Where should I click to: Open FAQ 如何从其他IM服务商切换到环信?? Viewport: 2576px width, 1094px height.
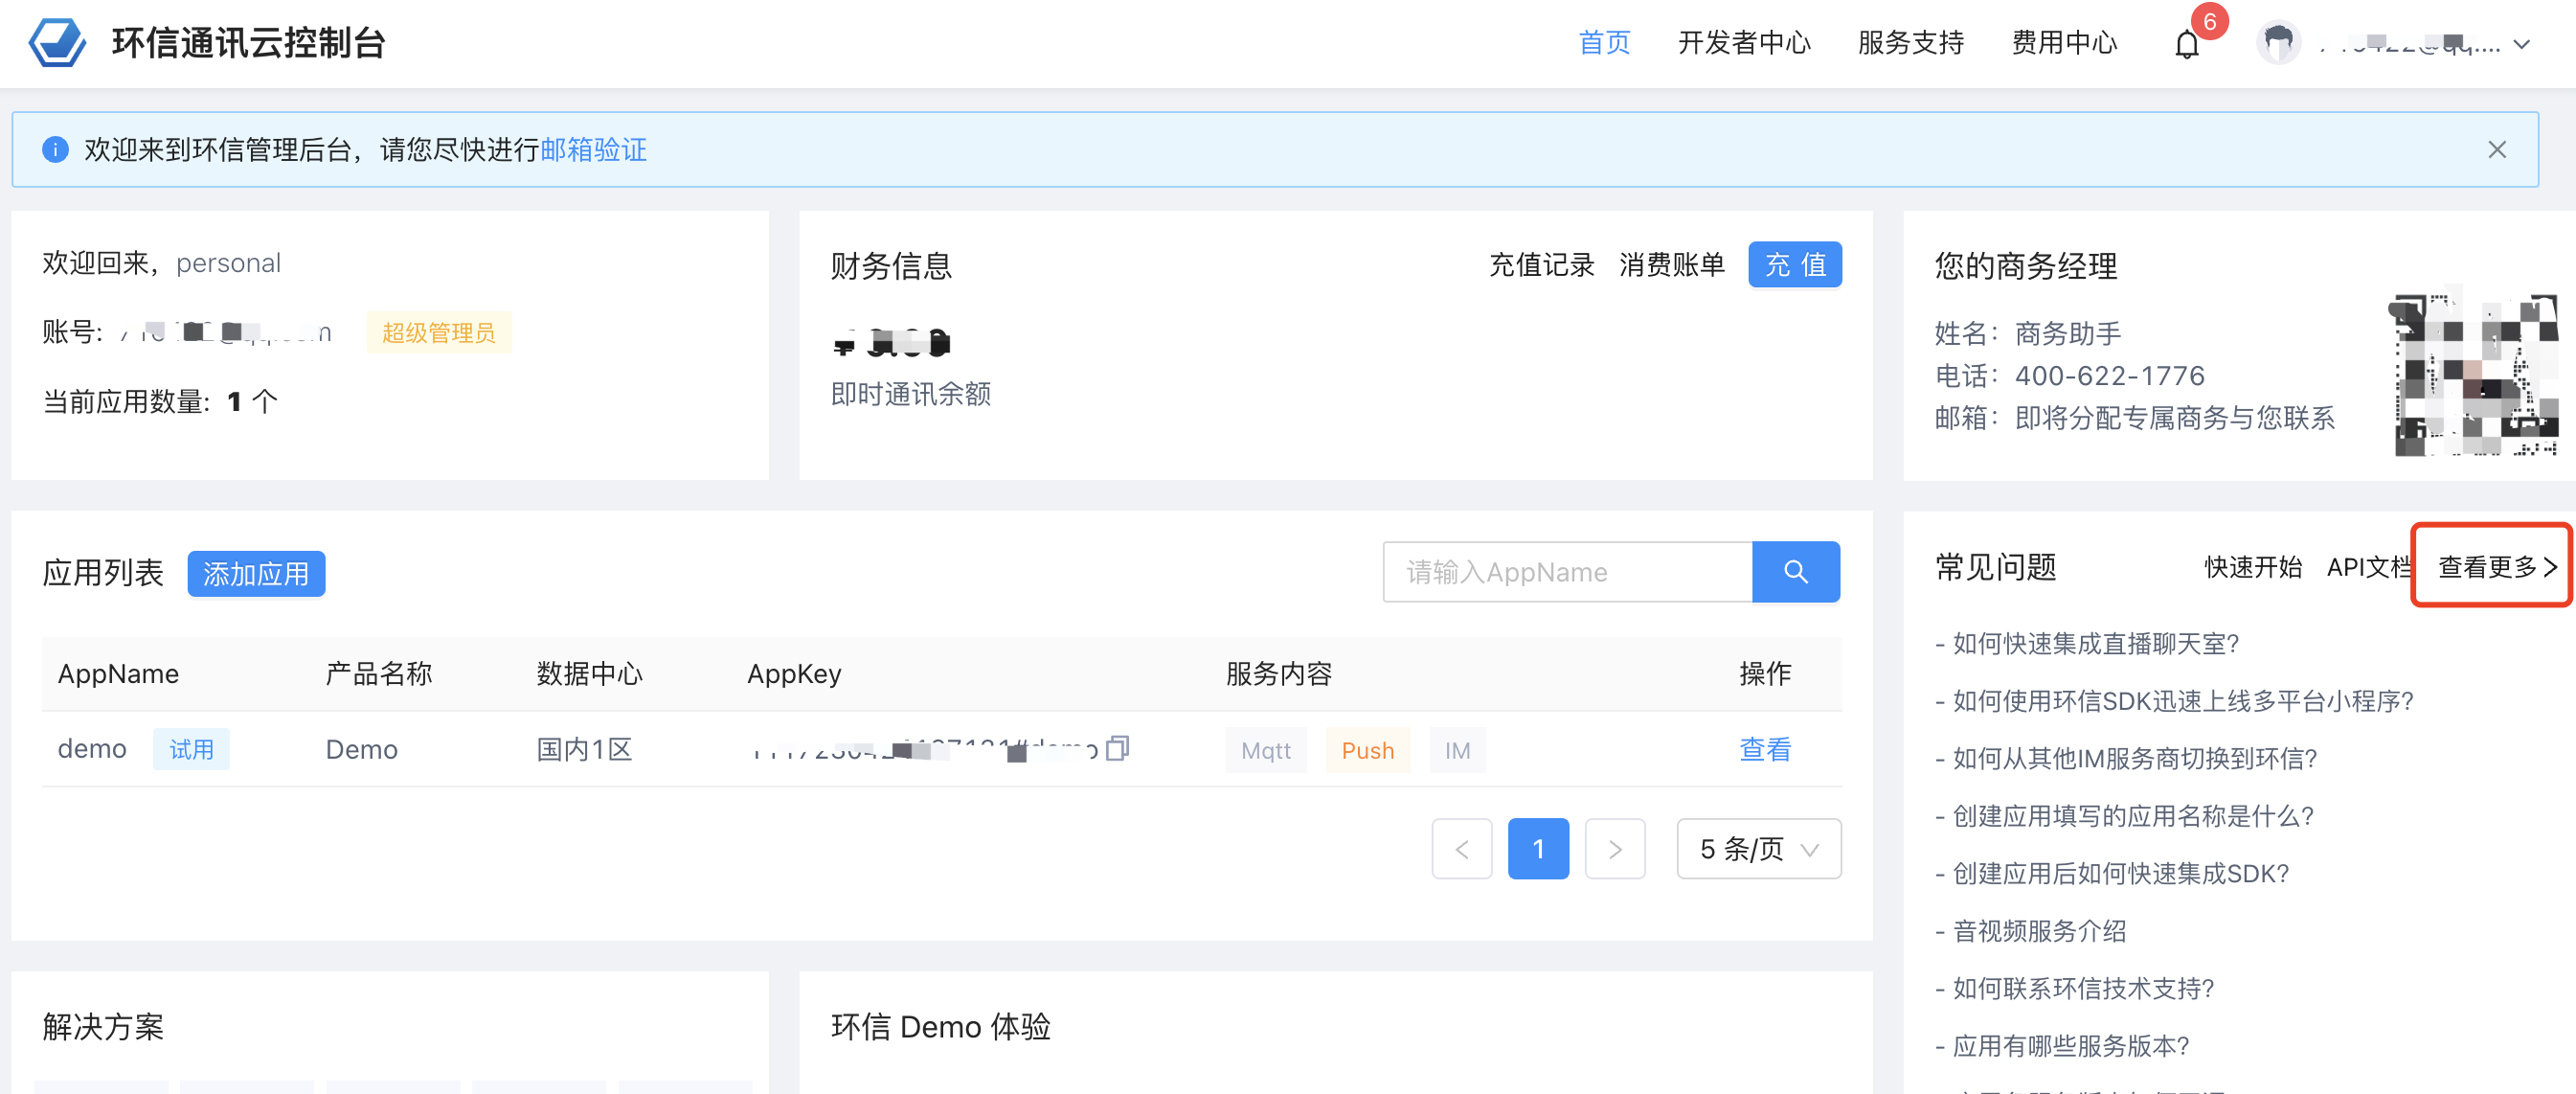pos(2134,759)
